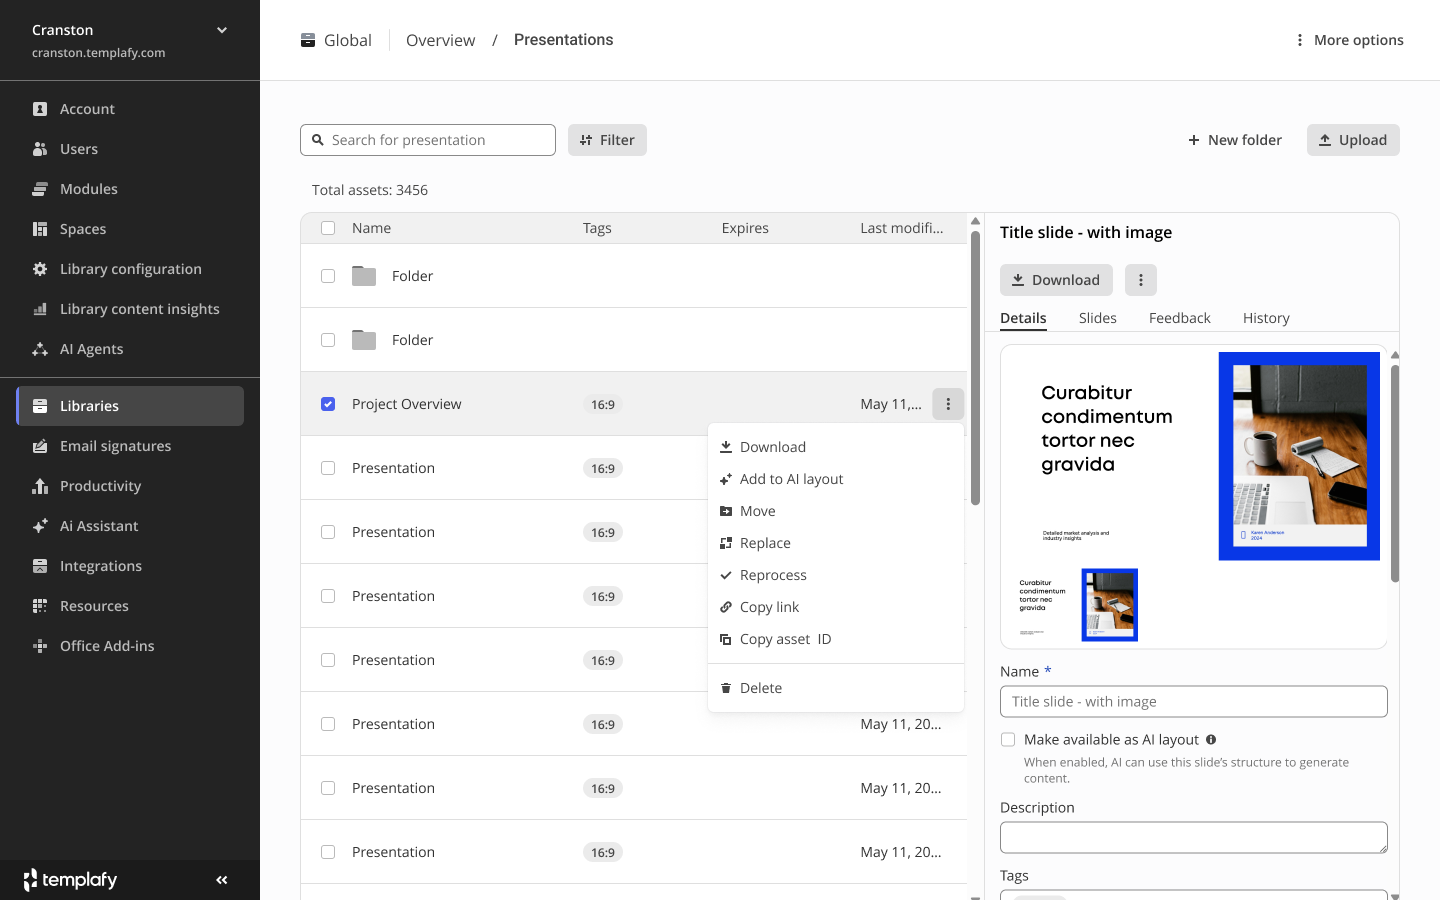Select the first Folder row checkbox
This screenshot has height=900, width=1440.
click(328, 276)
